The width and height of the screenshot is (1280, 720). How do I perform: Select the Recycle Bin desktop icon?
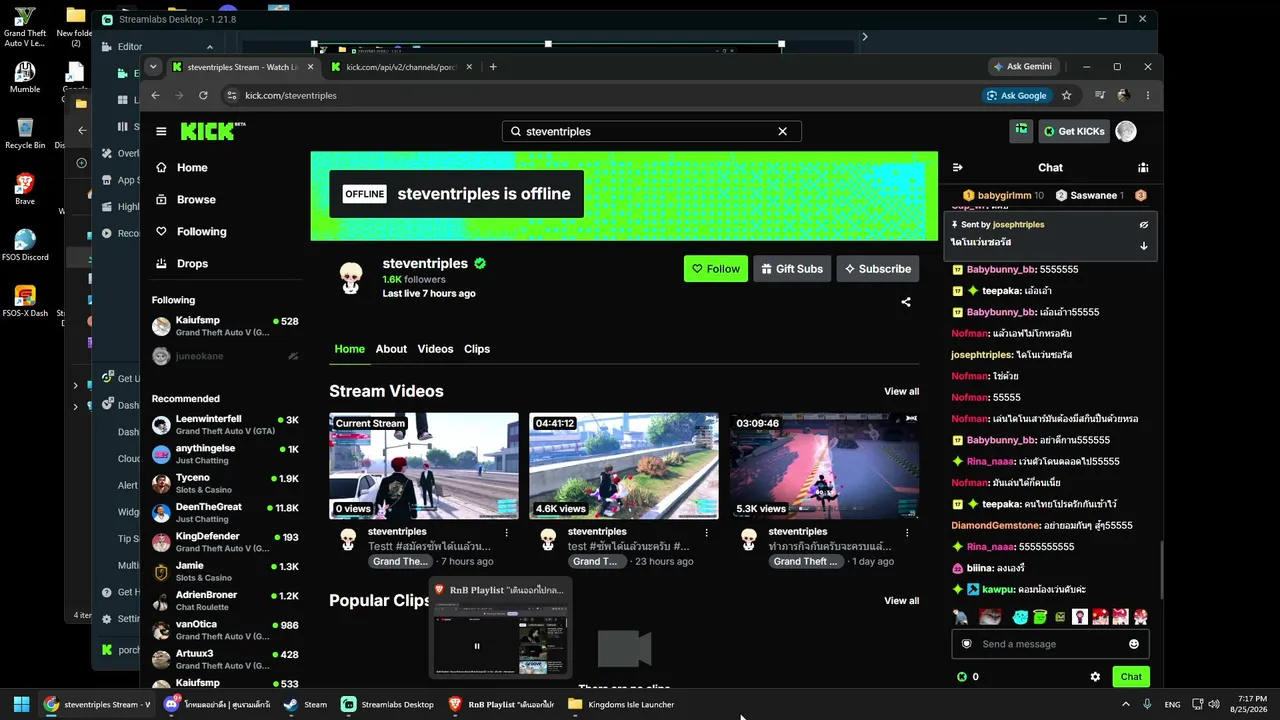point(25,134)
